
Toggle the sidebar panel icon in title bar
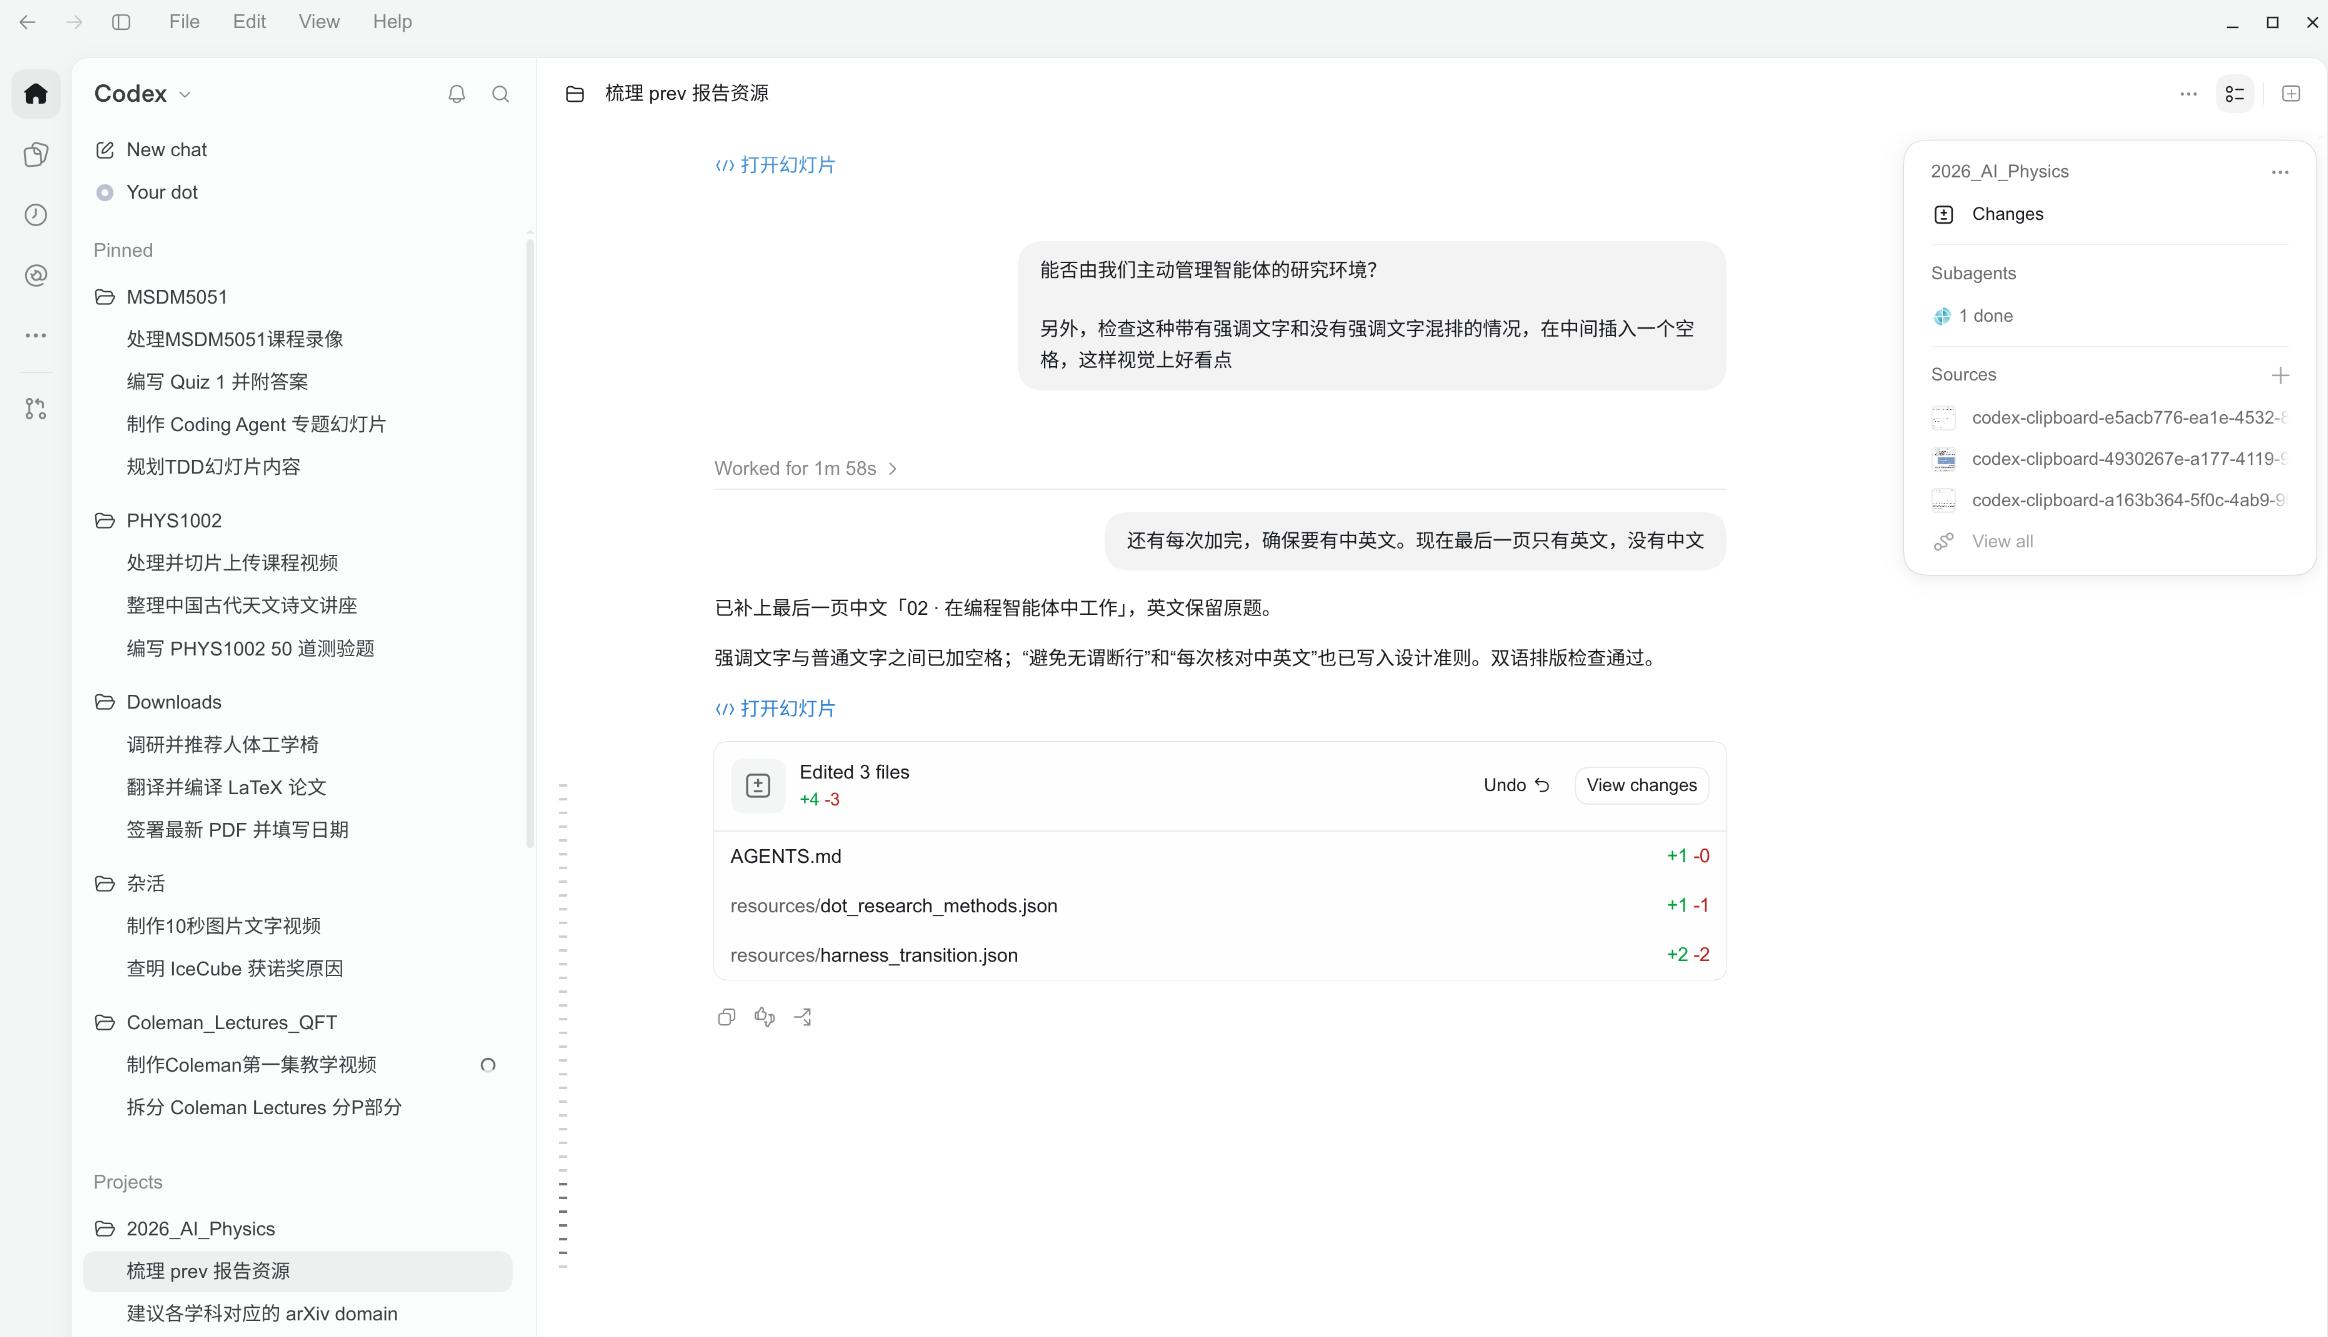[x=121, y=22]
